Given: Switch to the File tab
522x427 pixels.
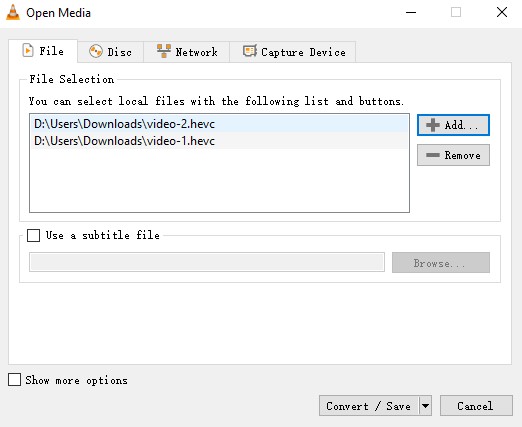Looking at the screenshot, I should (x=43, y=51).
